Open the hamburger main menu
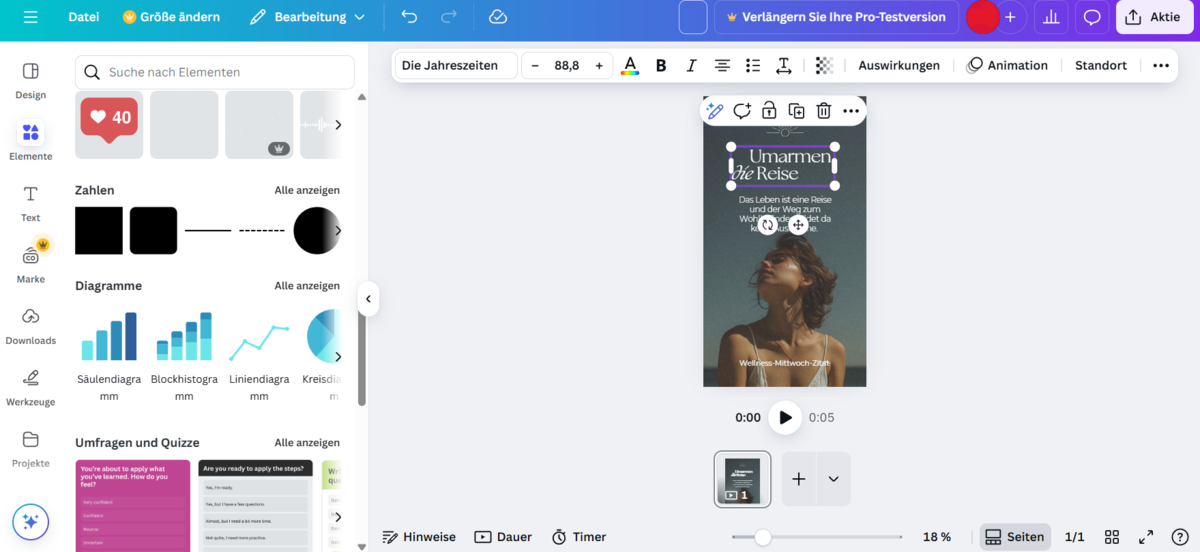This screenshot has height=552, width=1200. (x=30, y=17)
